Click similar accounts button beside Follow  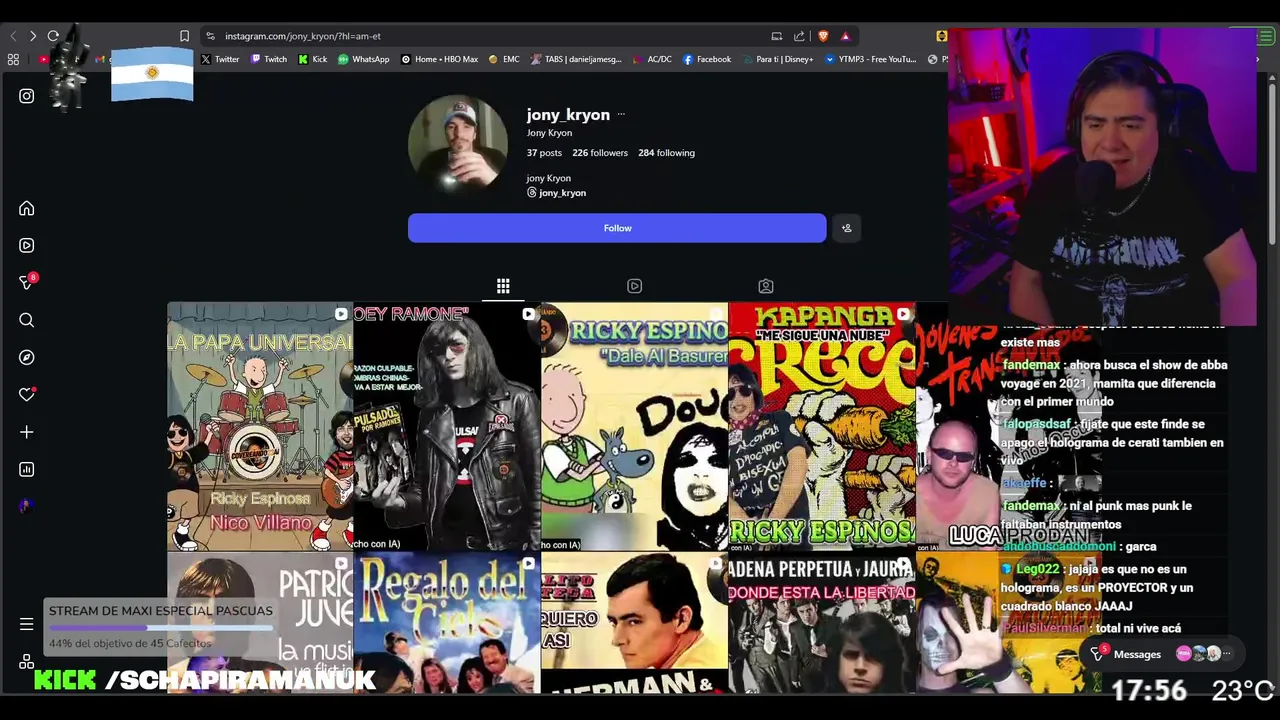(846, 228)
